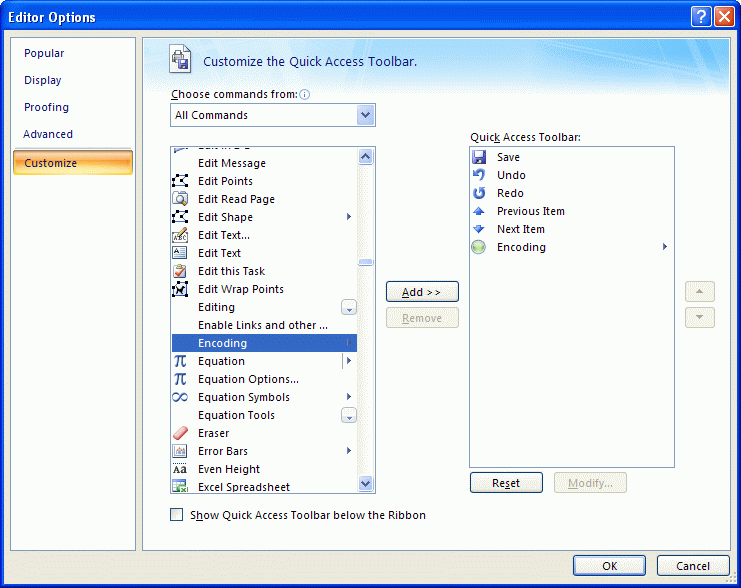741x588 pixels.
Task: Click the Next Item down-arrow icon
Action: 479,229
